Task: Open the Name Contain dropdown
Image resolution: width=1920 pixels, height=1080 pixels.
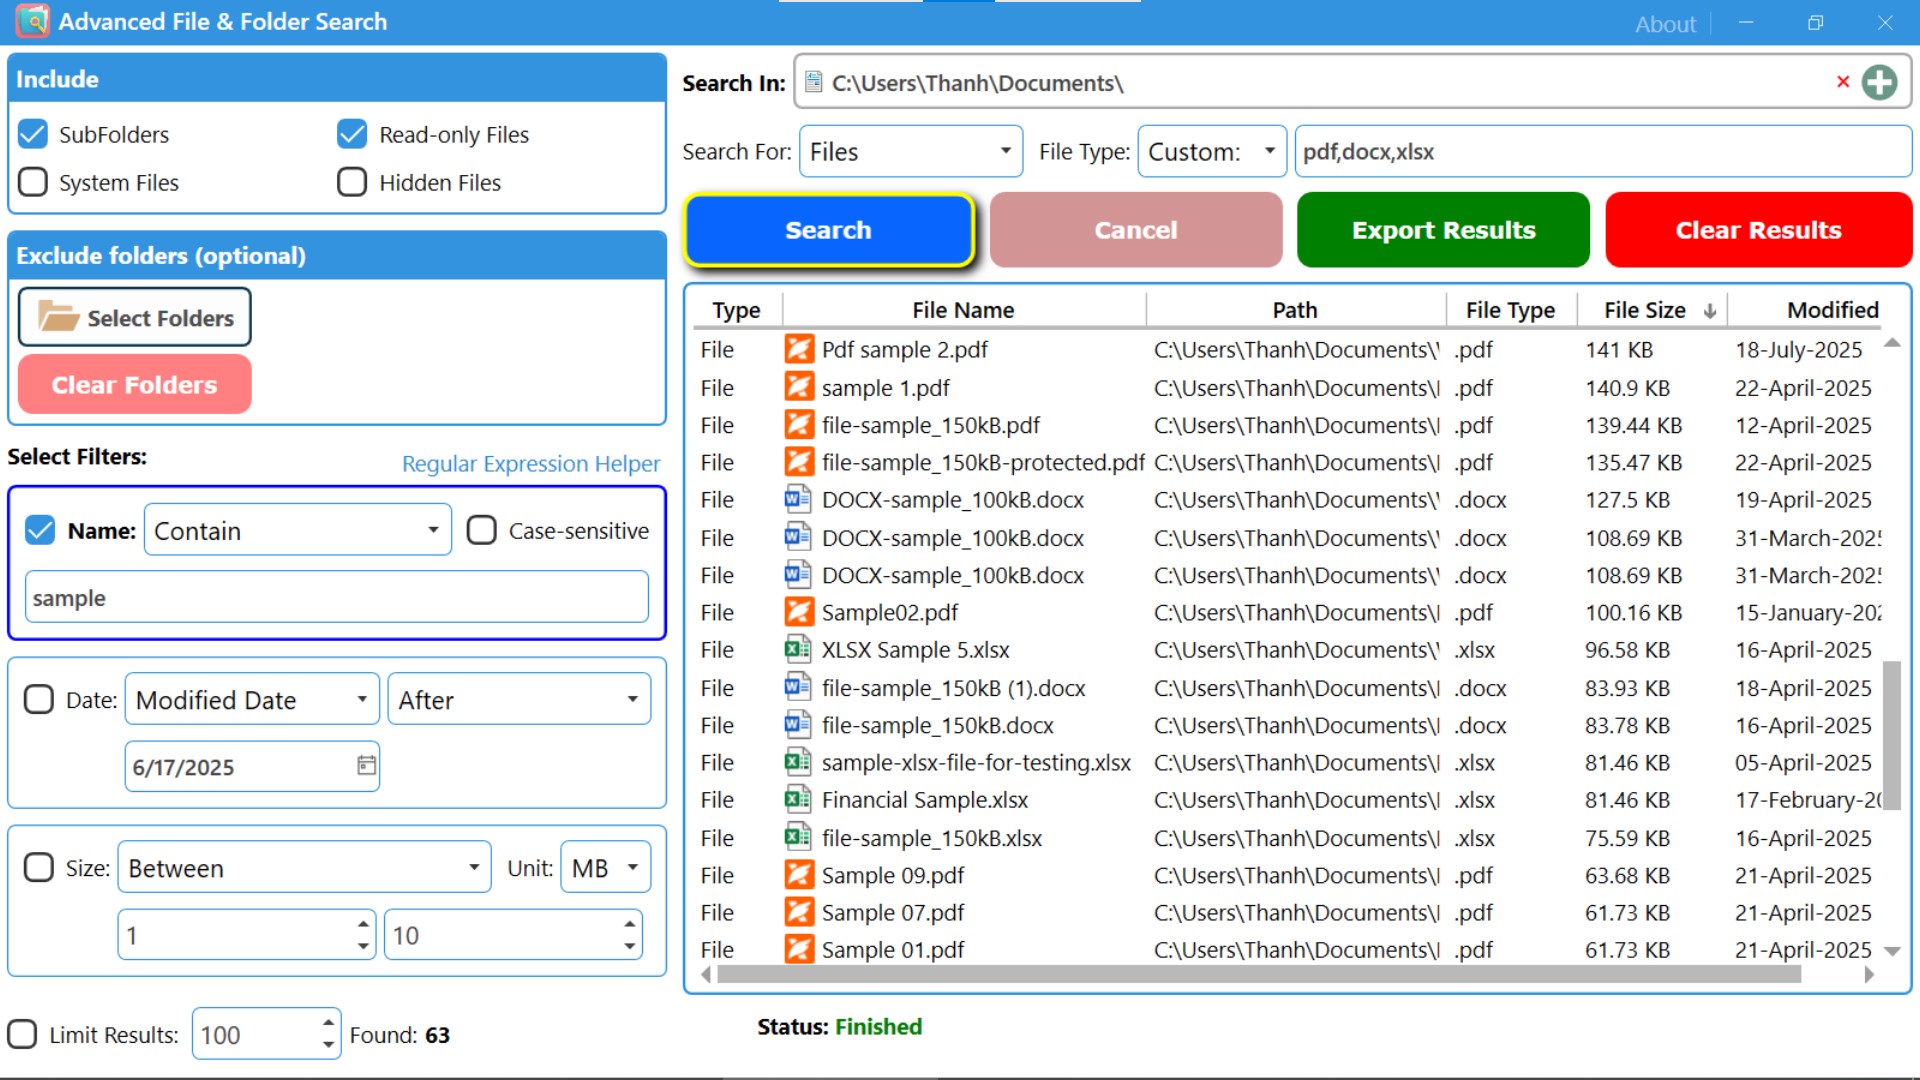Action: coord(298,530)
